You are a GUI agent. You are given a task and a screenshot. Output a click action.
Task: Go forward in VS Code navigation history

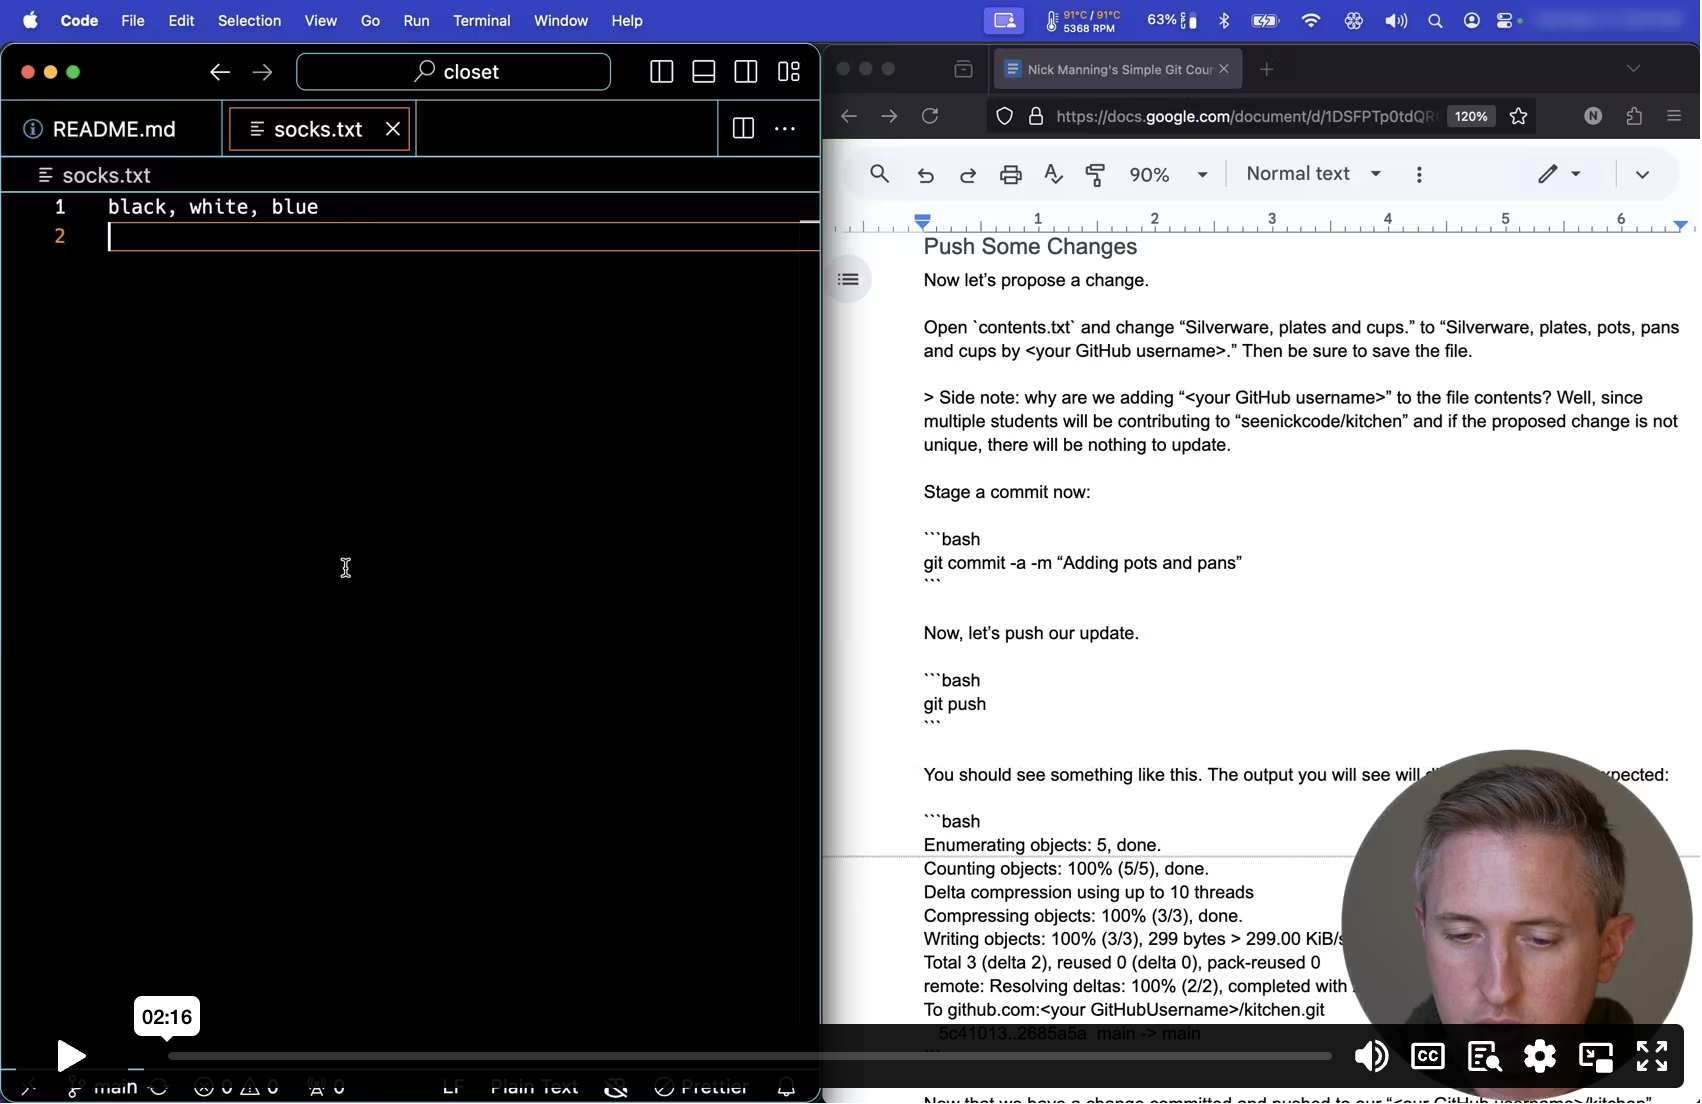[x=262, y=72]
